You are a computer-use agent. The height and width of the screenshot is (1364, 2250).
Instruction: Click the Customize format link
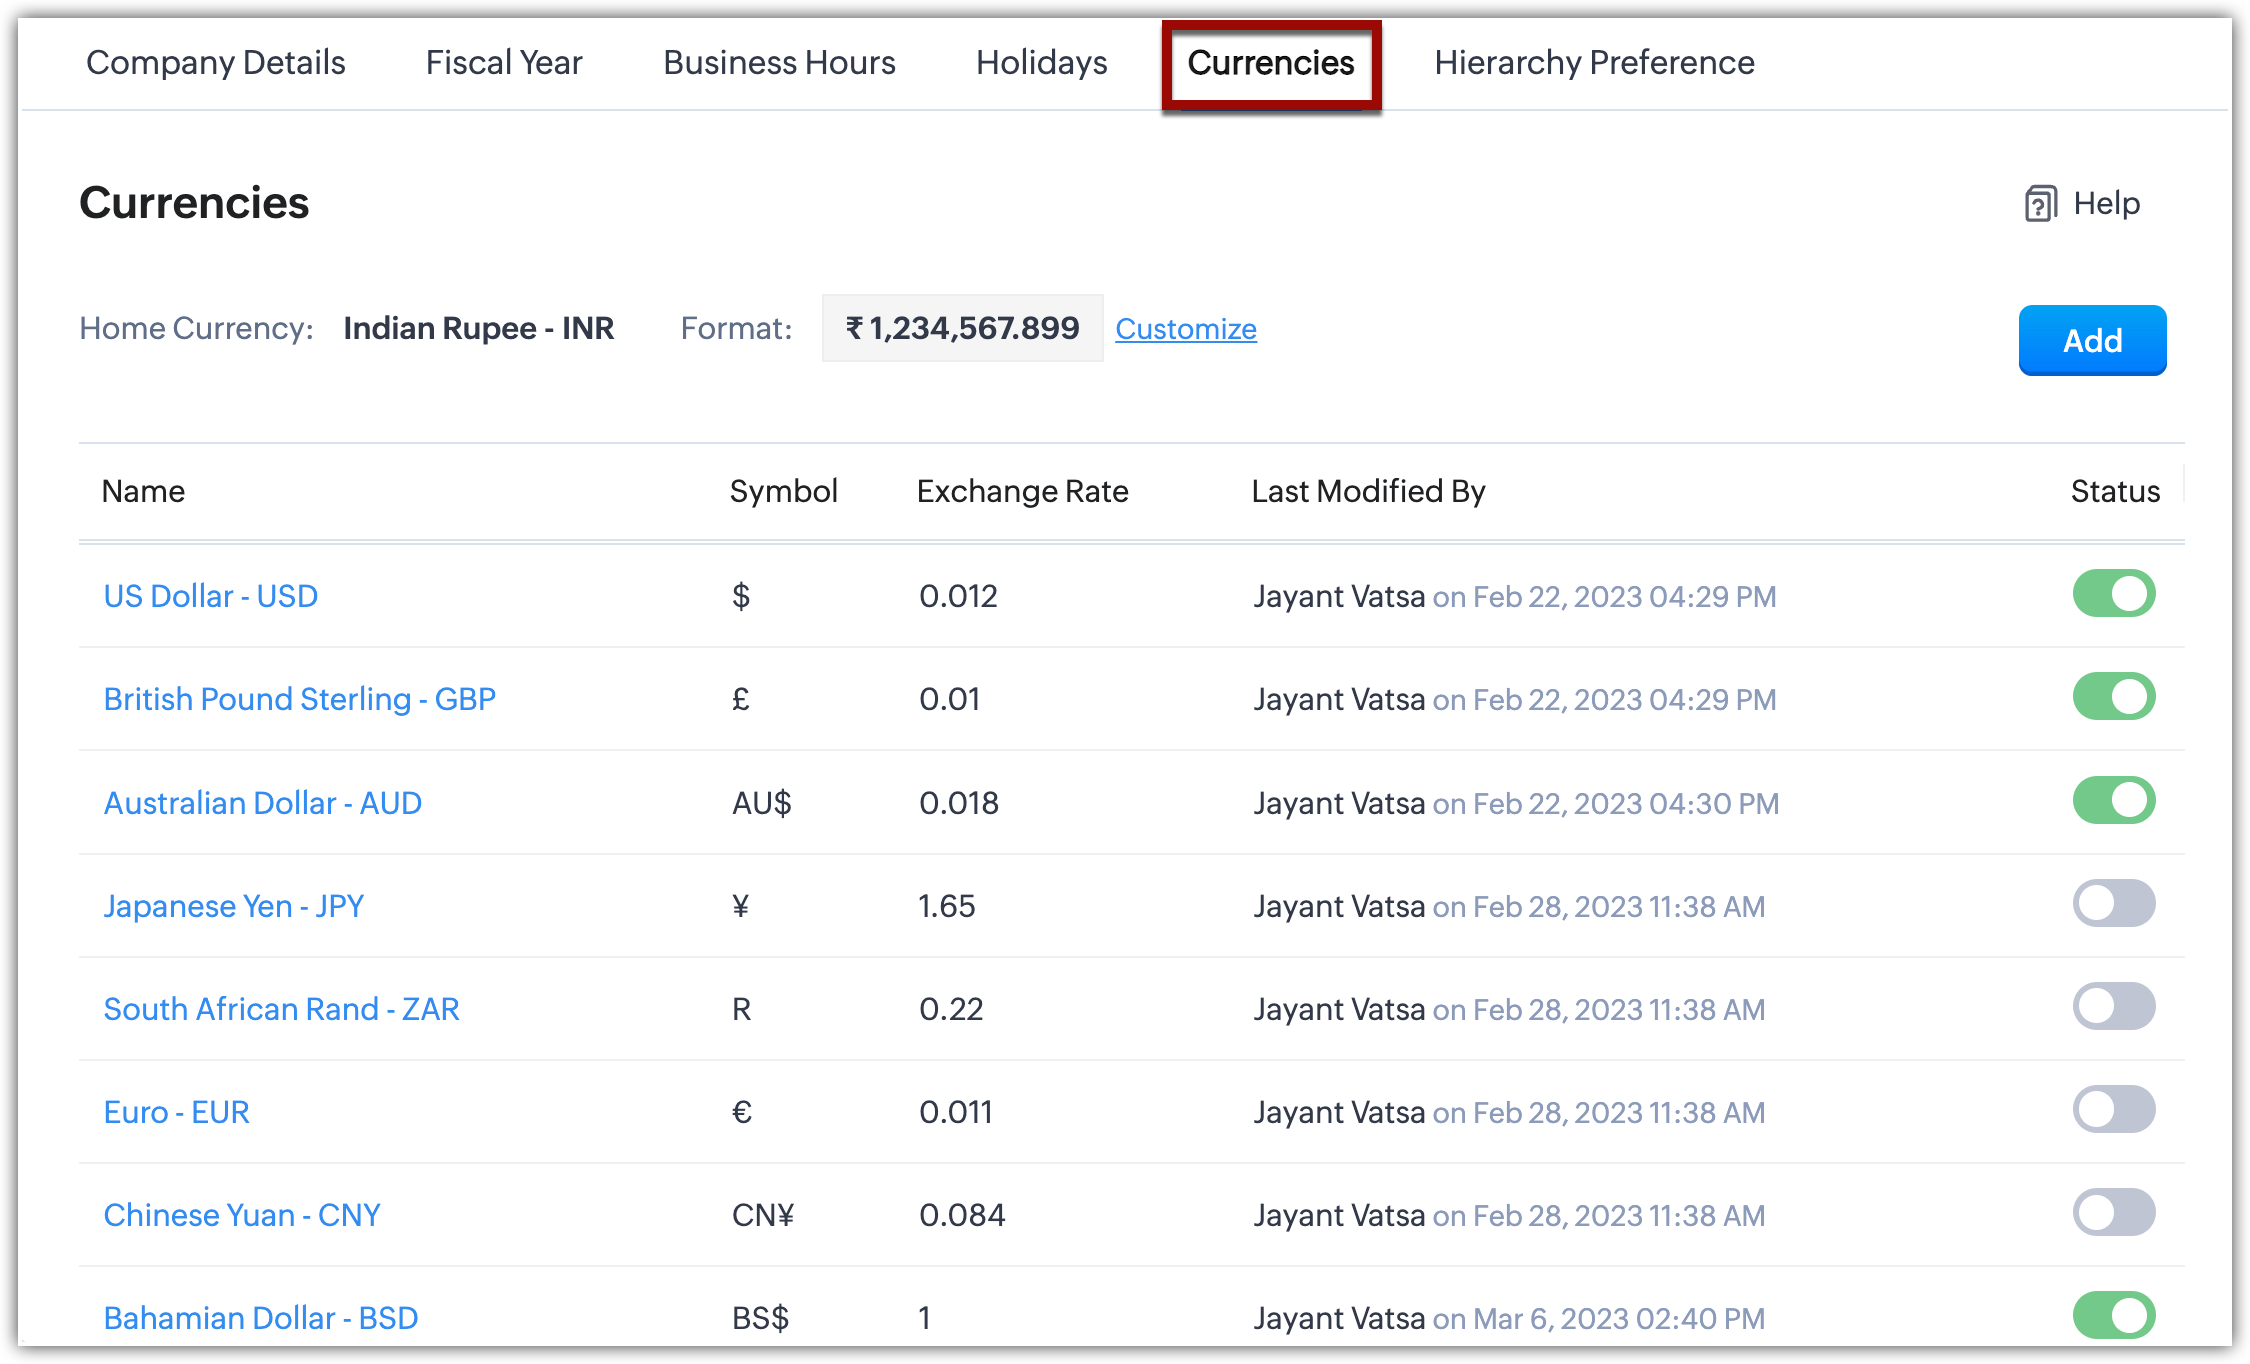[1185, 329]
